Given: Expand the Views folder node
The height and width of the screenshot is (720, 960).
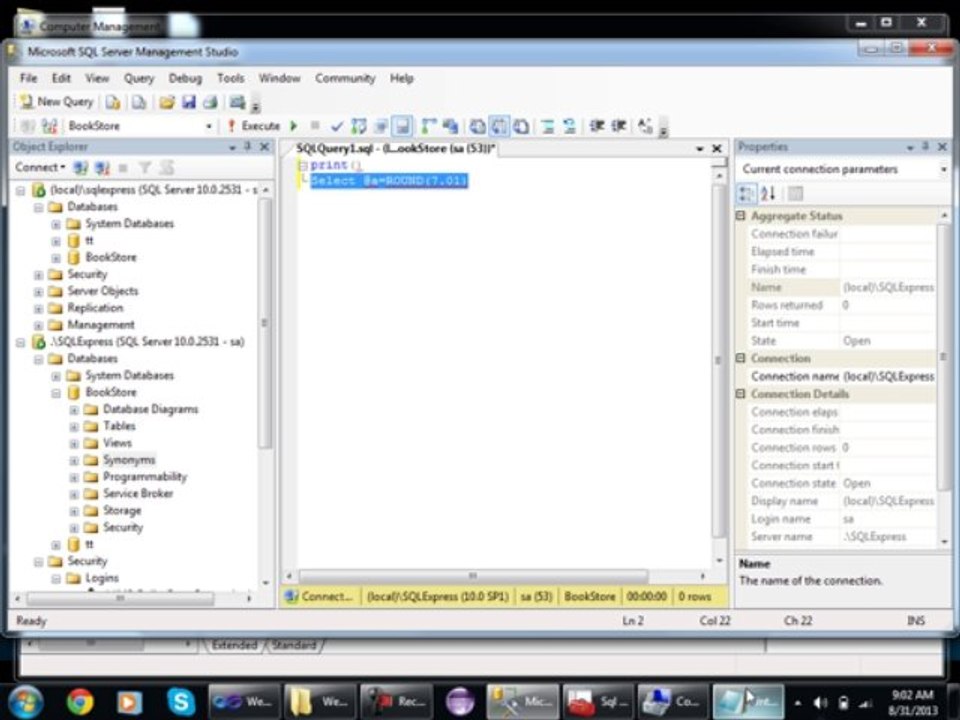Looking at the screenshot, I should (x=74, y=443).
